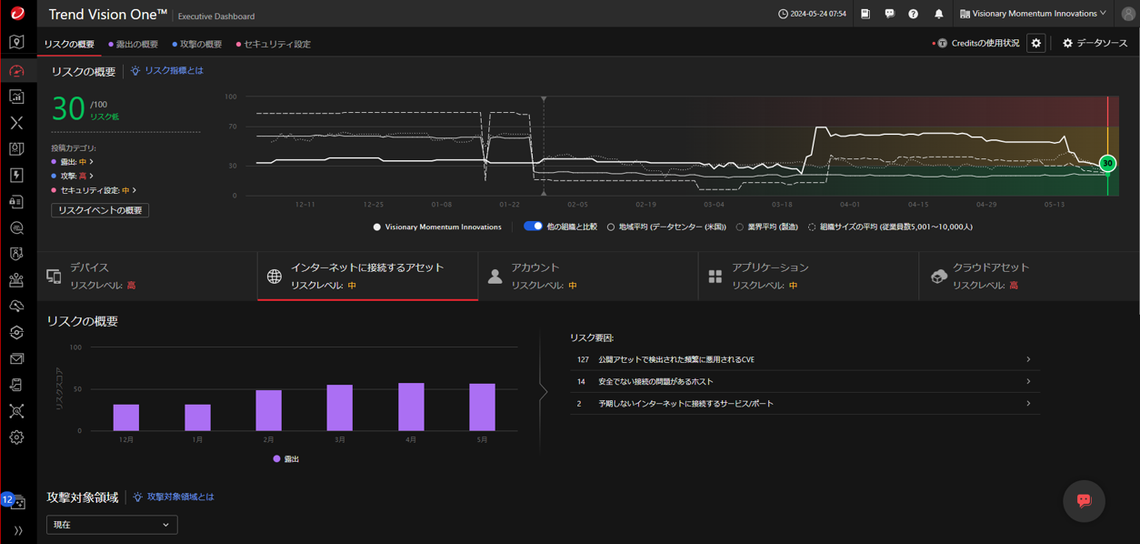The width and height of the screenshot is (1140, 544).
Task: Open the 現在 dropdown menu
Action: (112, 524)
